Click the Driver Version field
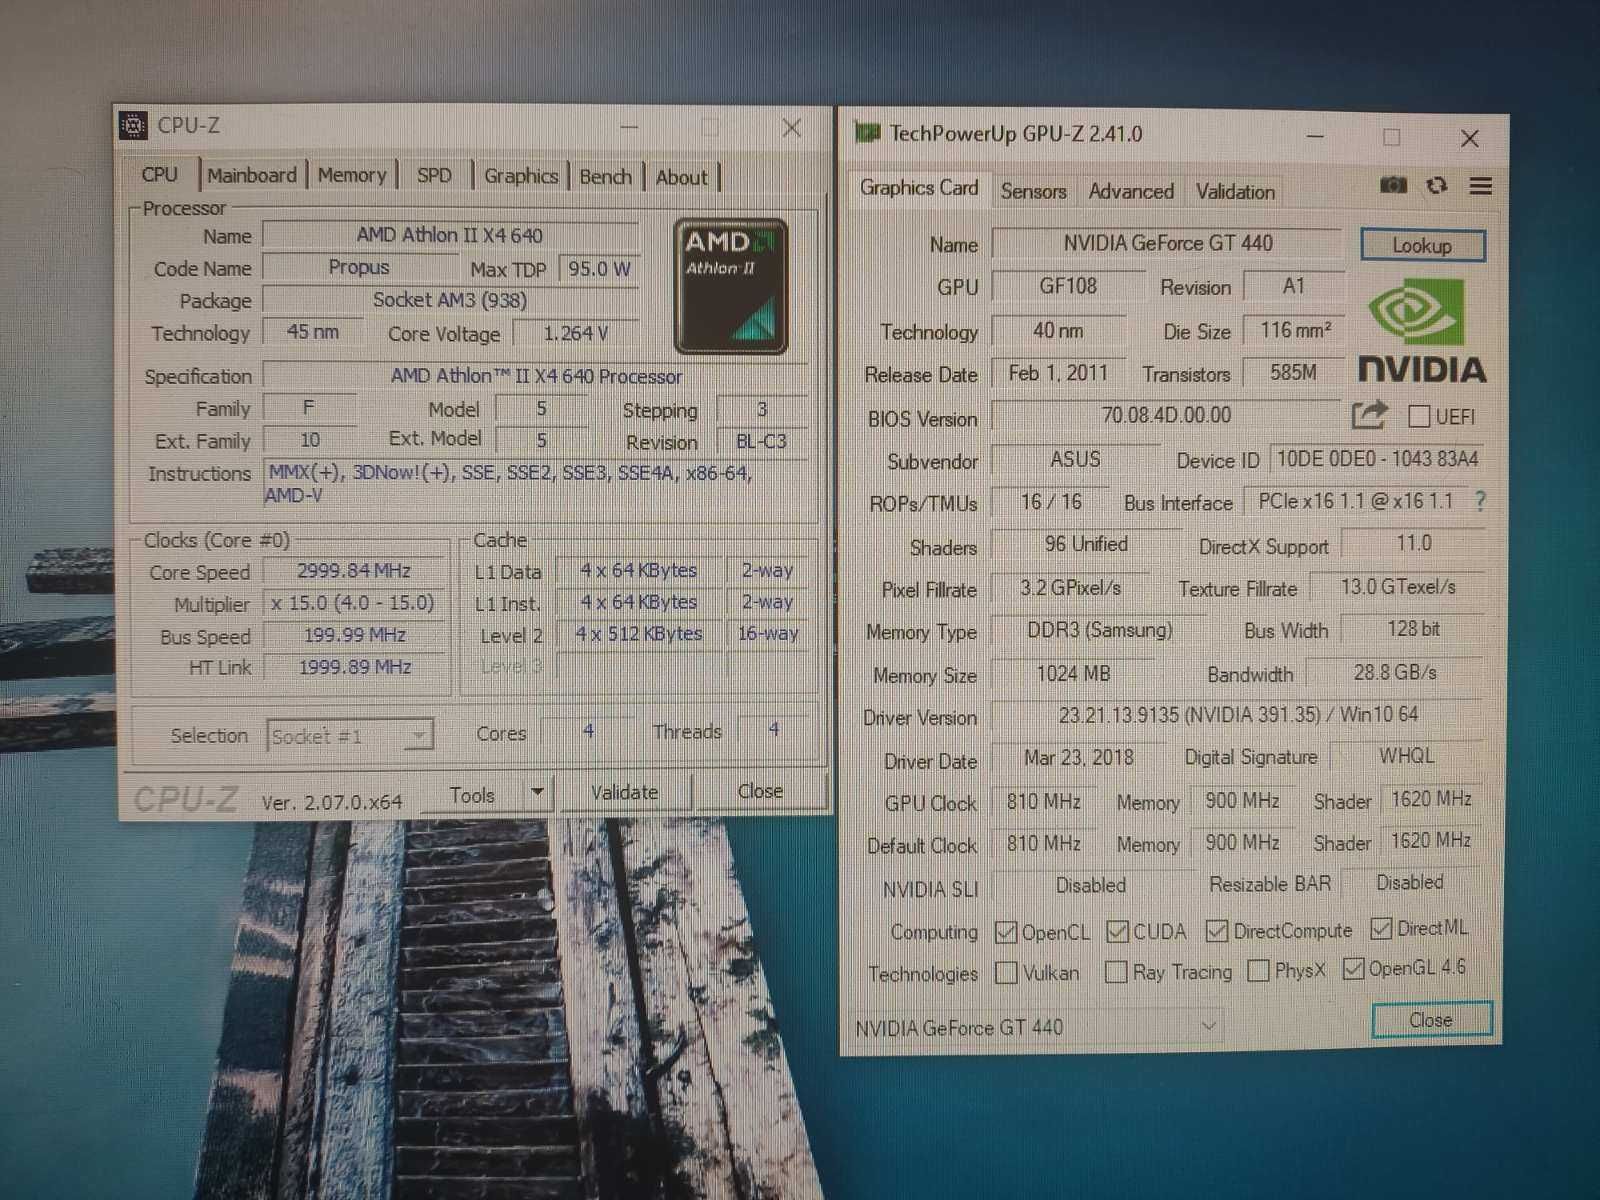The height and width of the screenshot is (1200, 1600). coord(1237,715)
